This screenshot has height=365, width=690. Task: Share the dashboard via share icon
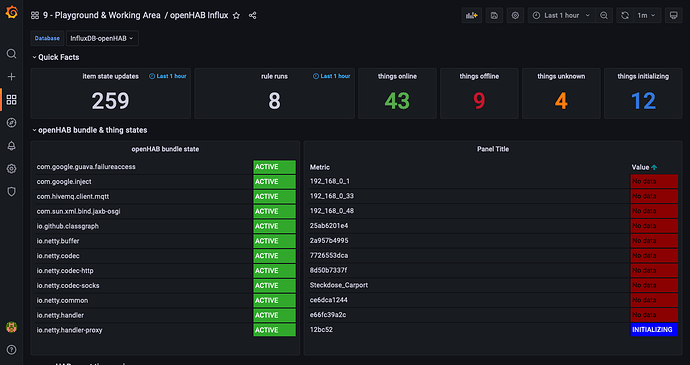(253, 15)
